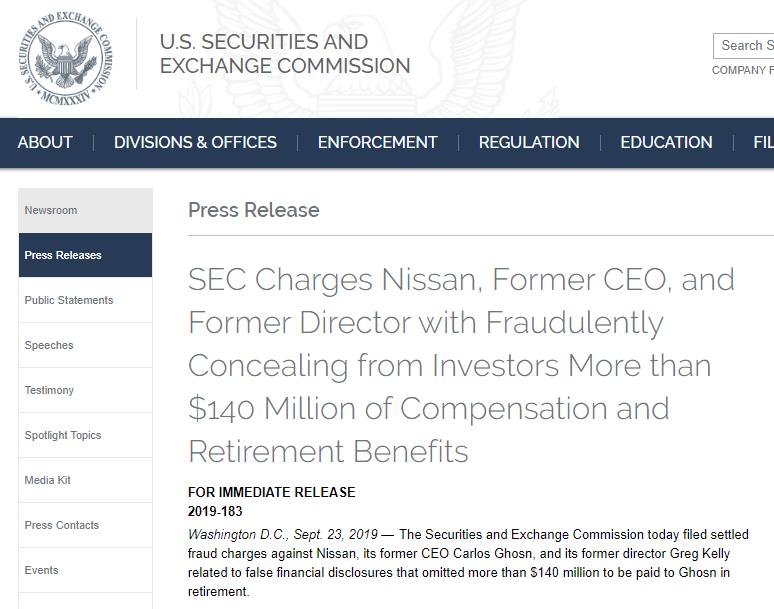This screenshot has height=609, width=774.
Task: Open Press Contacts in the sidebar
Action: click(85, 525)
